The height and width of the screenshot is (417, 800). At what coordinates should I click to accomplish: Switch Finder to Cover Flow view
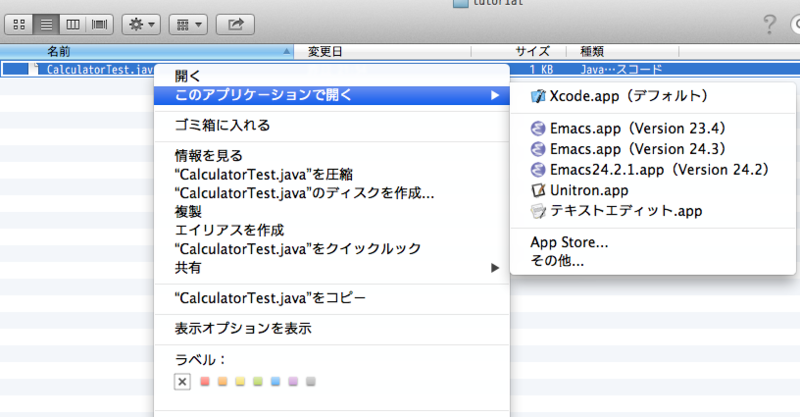tap(100, 24)
